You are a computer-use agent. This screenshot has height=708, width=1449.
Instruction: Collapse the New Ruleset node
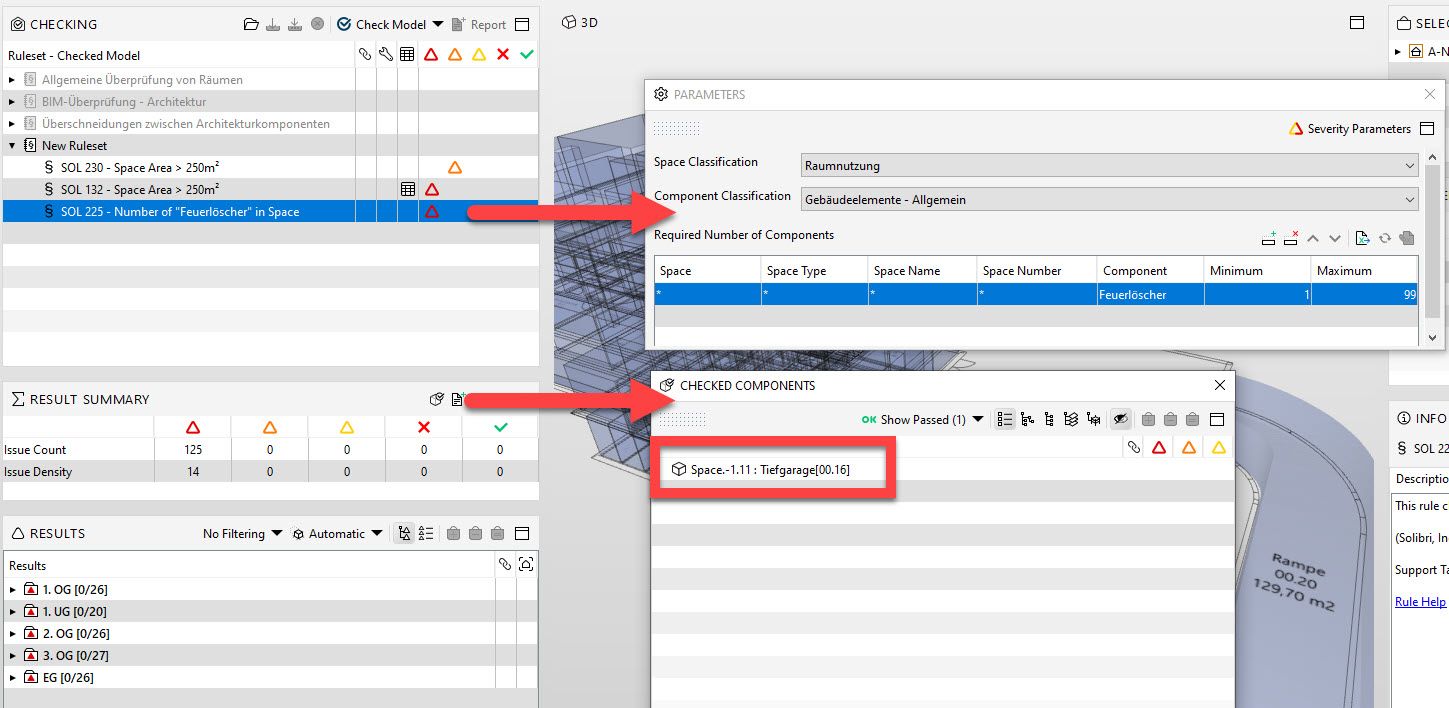pyautogui.click(x=12, y=146)
